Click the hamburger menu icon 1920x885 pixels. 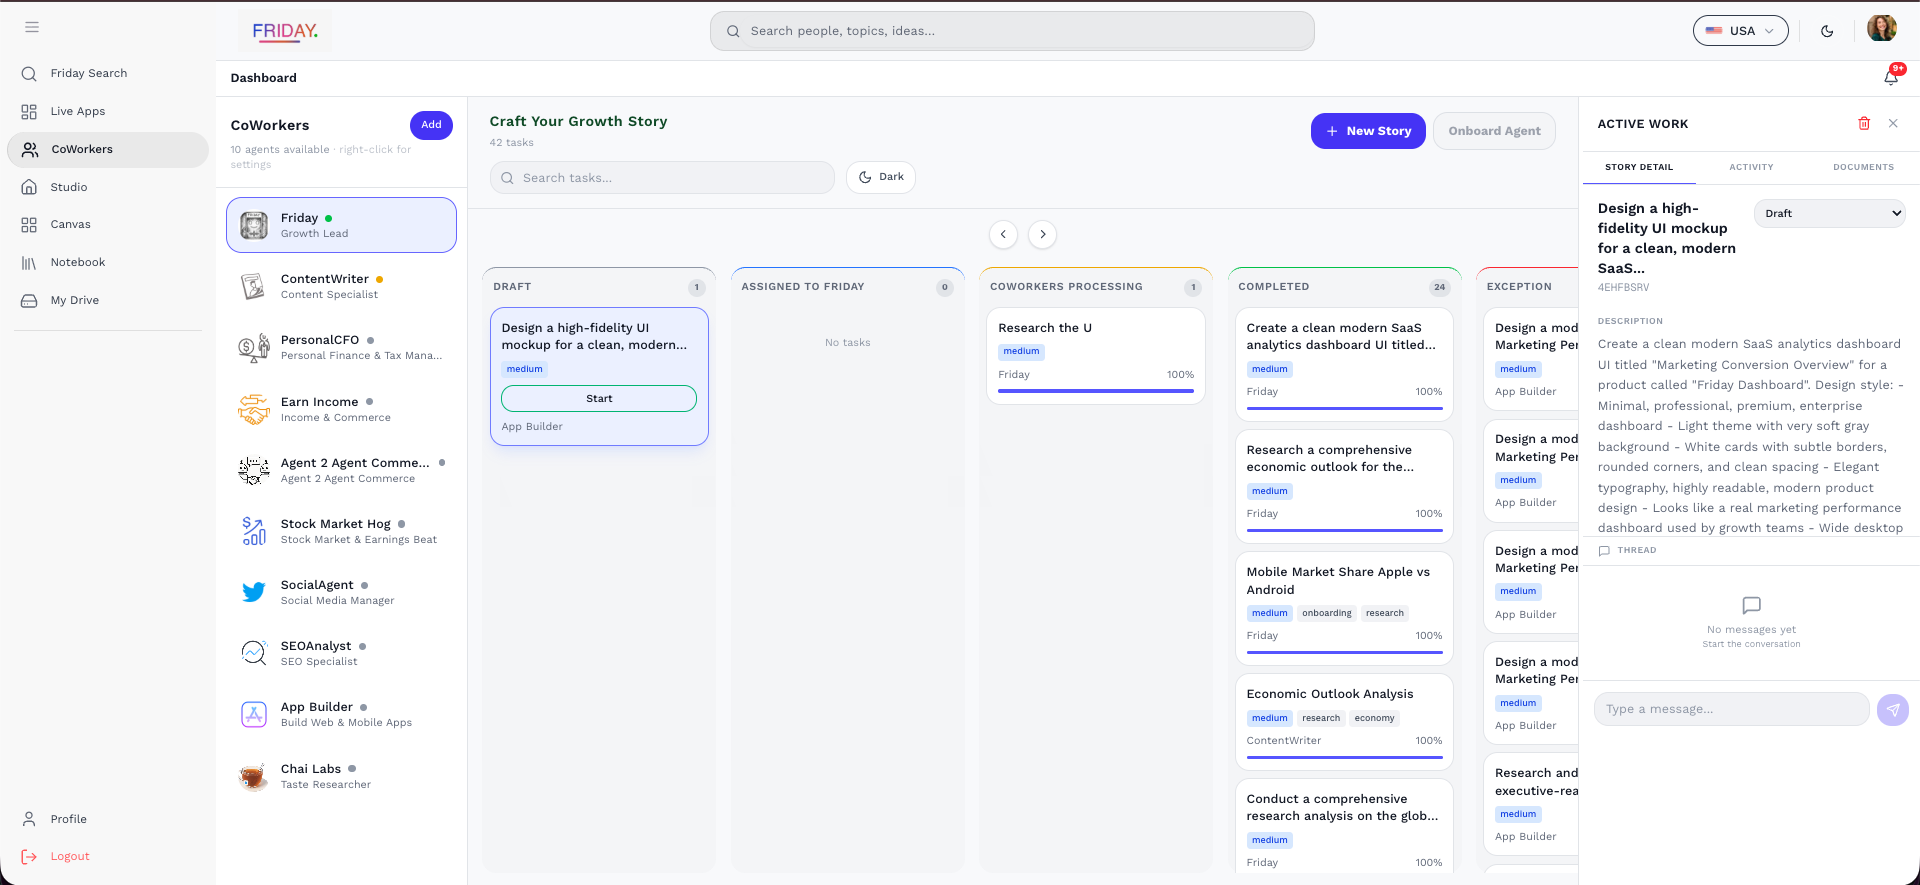(x=32, y=27)
